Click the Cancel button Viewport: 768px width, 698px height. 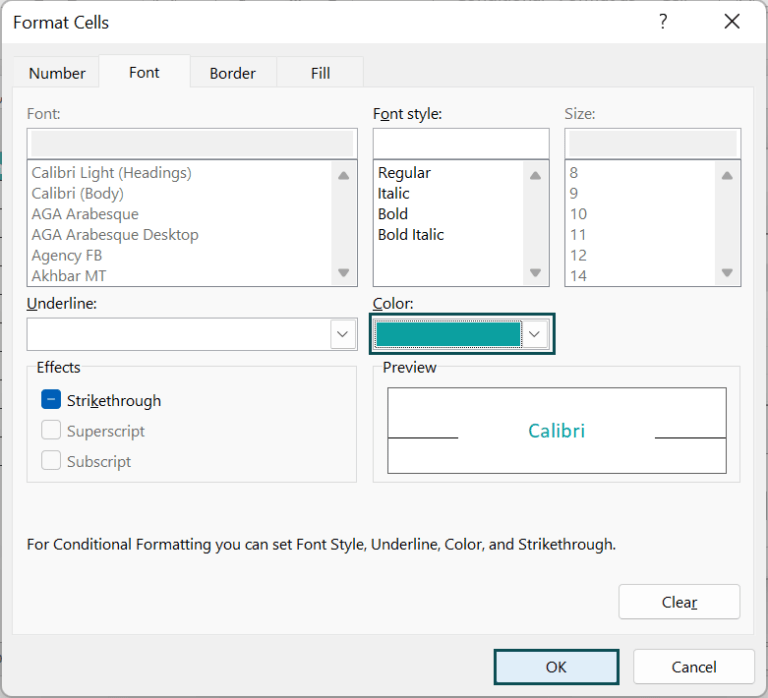point(694,667)
